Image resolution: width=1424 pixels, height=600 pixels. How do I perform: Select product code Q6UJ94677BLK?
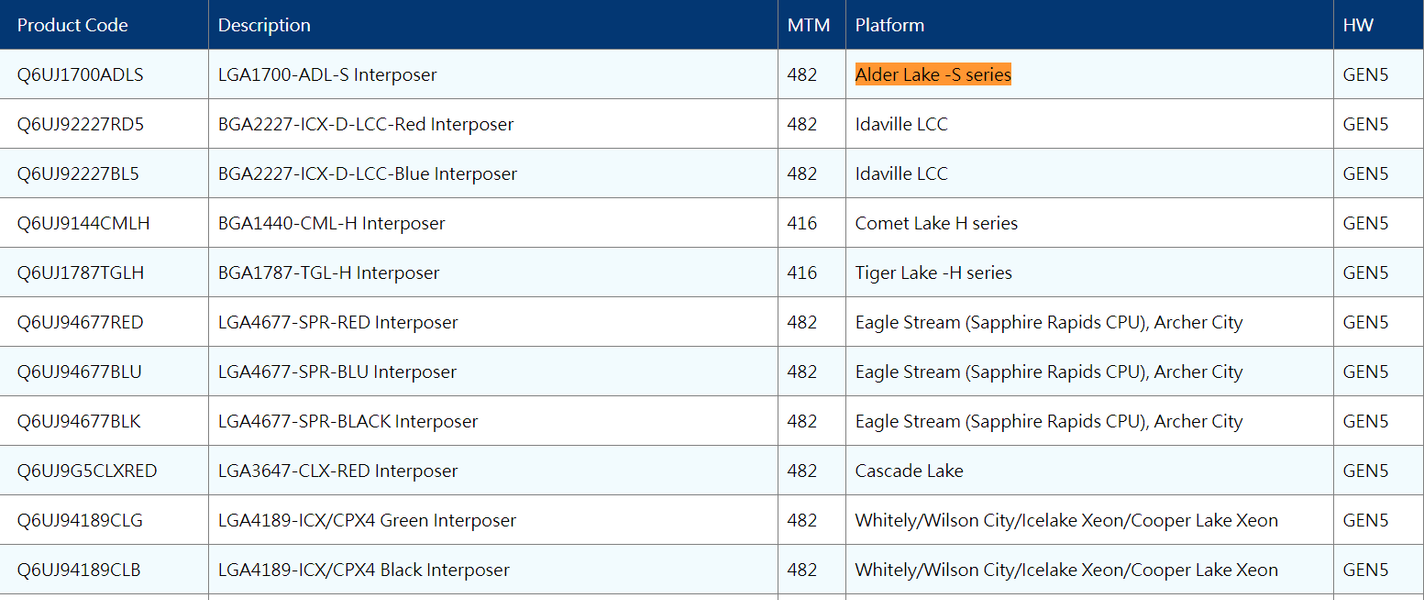click(79, 421)
